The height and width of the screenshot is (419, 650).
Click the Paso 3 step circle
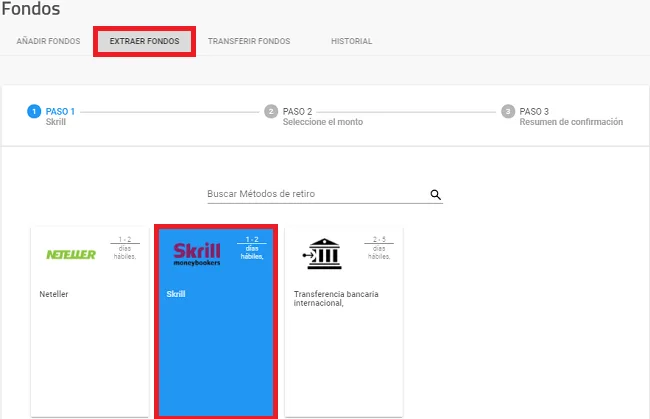[508, 111]
